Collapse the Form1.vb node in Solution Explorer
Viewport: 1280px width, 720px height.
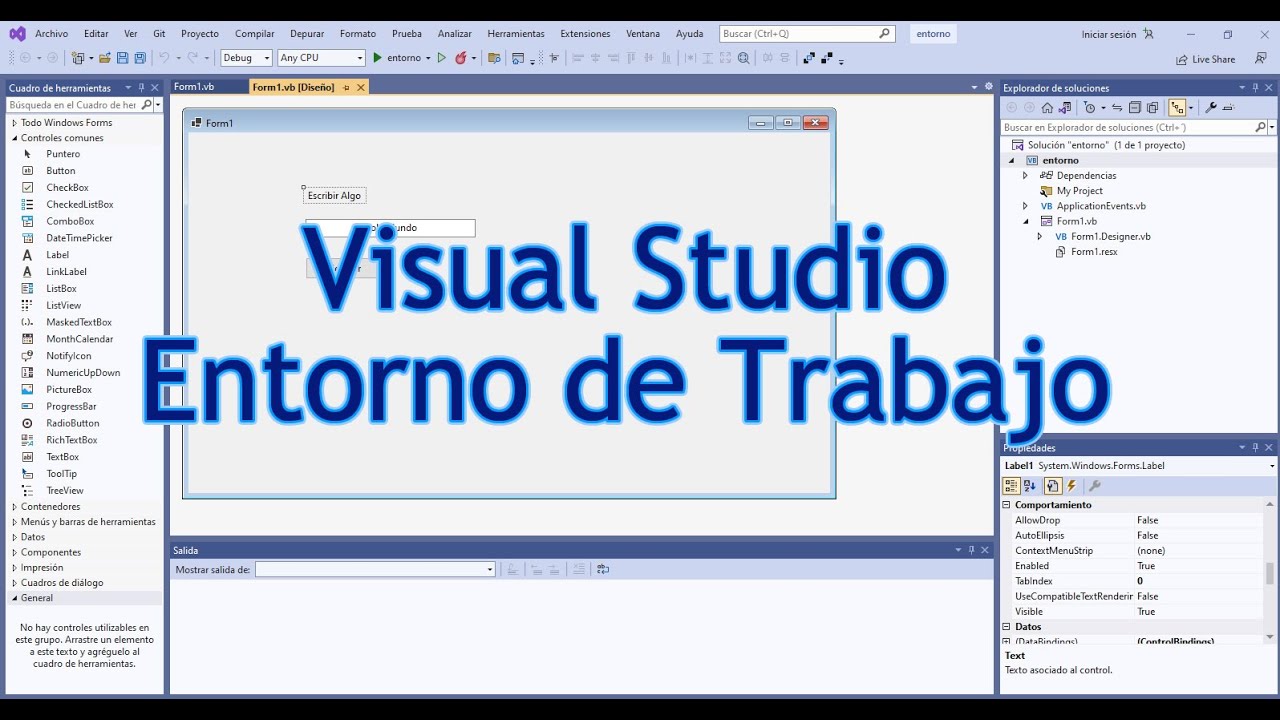coord(1025,221)
